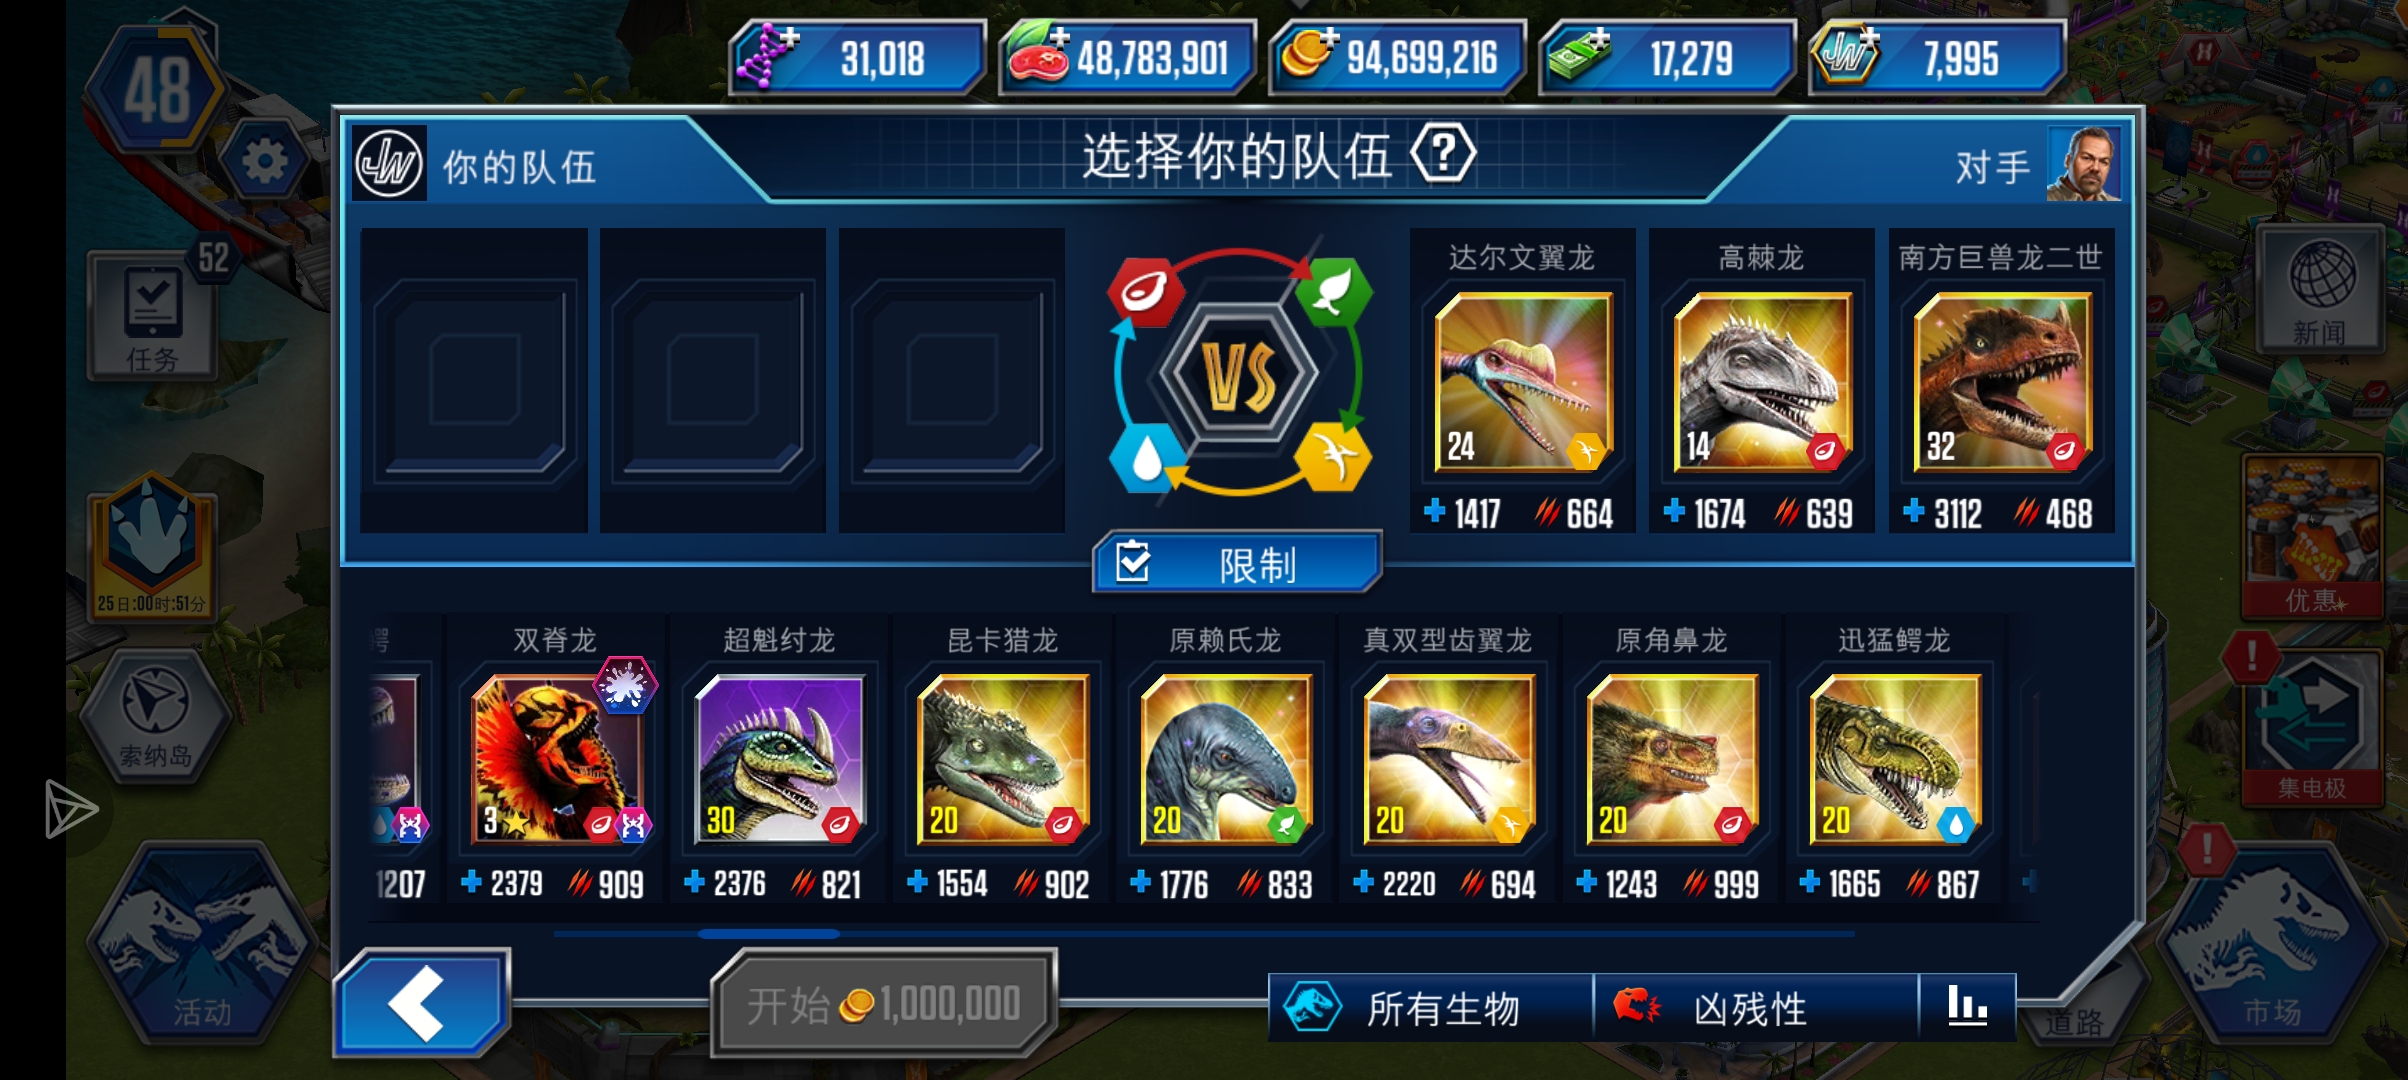Open the bar chart stats sort button
Image resolution: width=2408 pixels, height=1080 pixels.
click(x=1967, y=1007)
